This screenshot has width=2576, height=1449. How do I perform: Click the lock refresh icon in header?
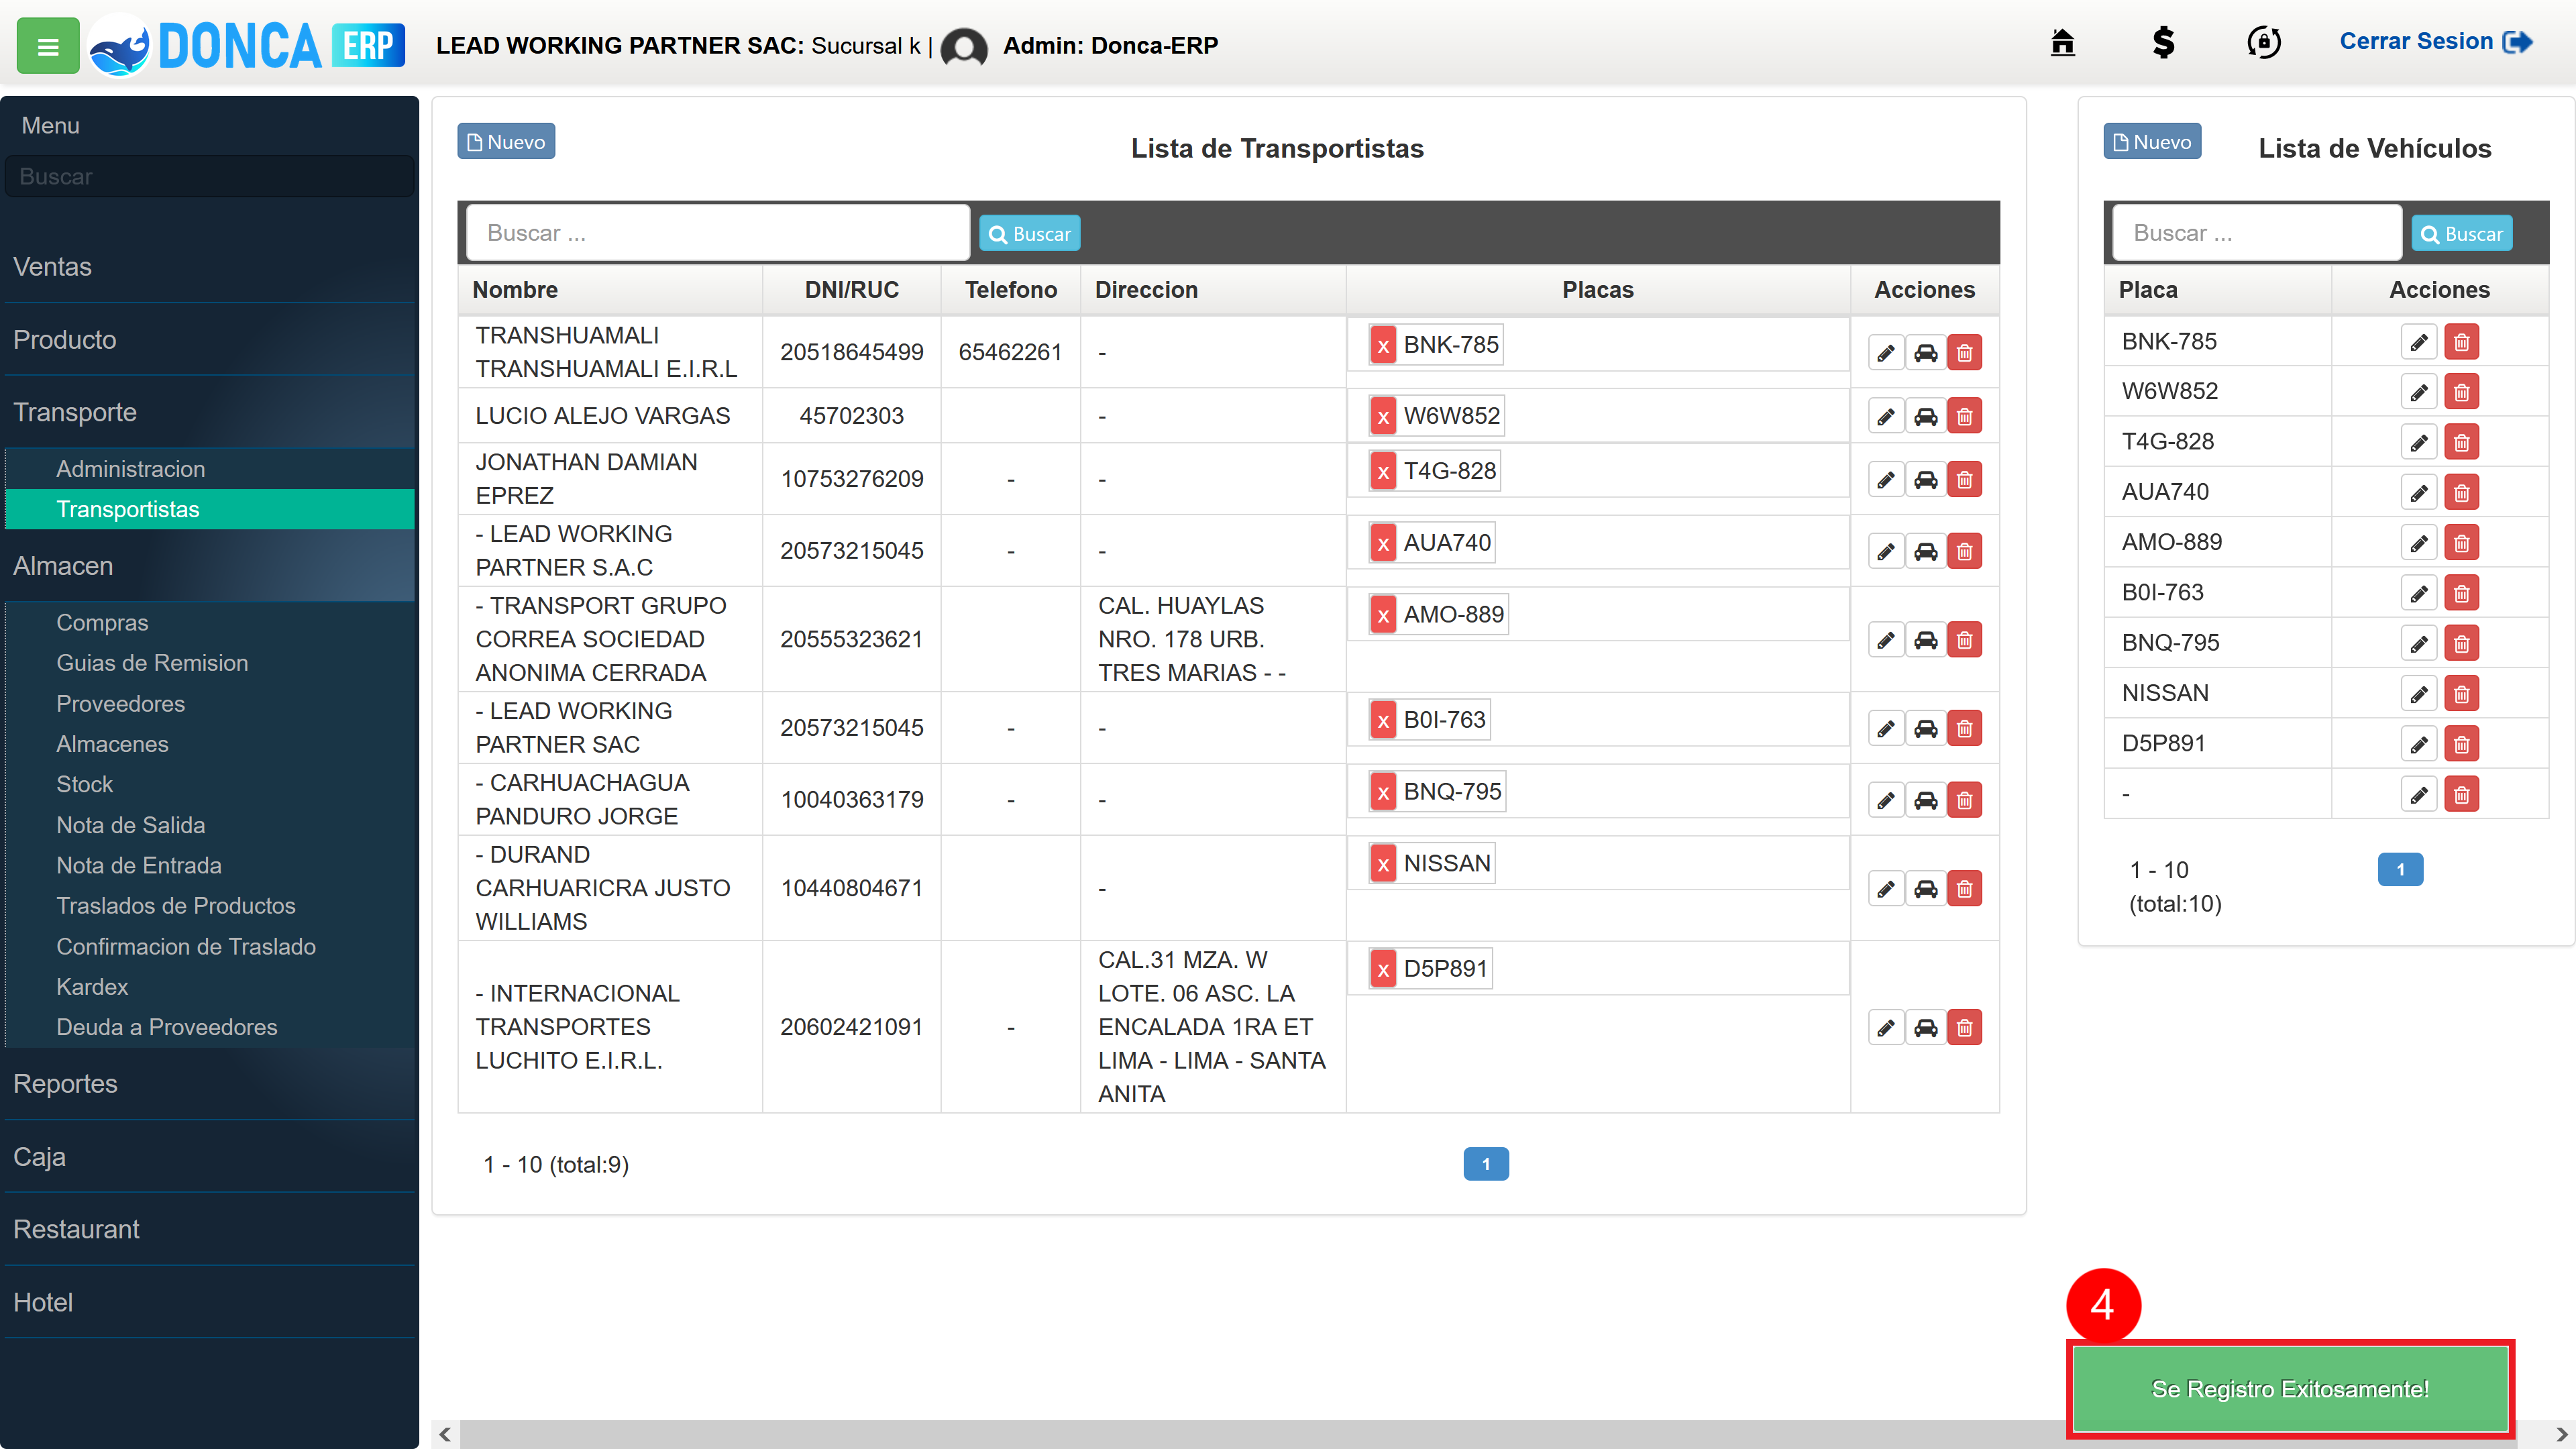(2264, 42)
